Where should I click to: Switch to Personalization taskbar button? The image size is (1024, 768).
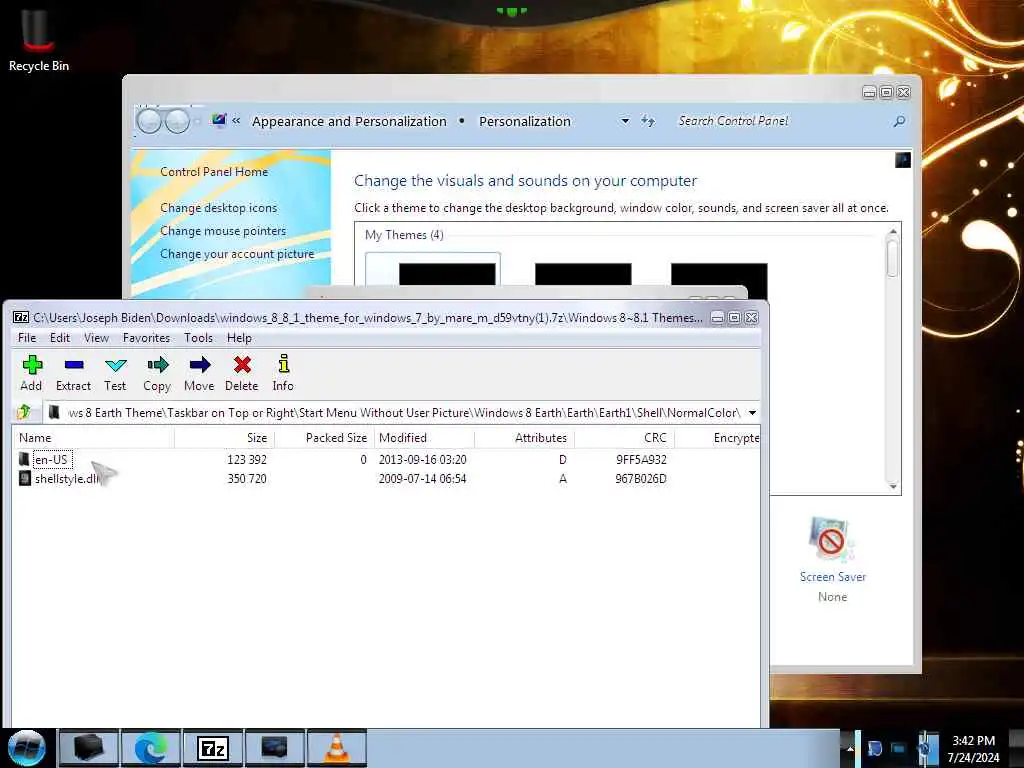[x=274, y=748]
